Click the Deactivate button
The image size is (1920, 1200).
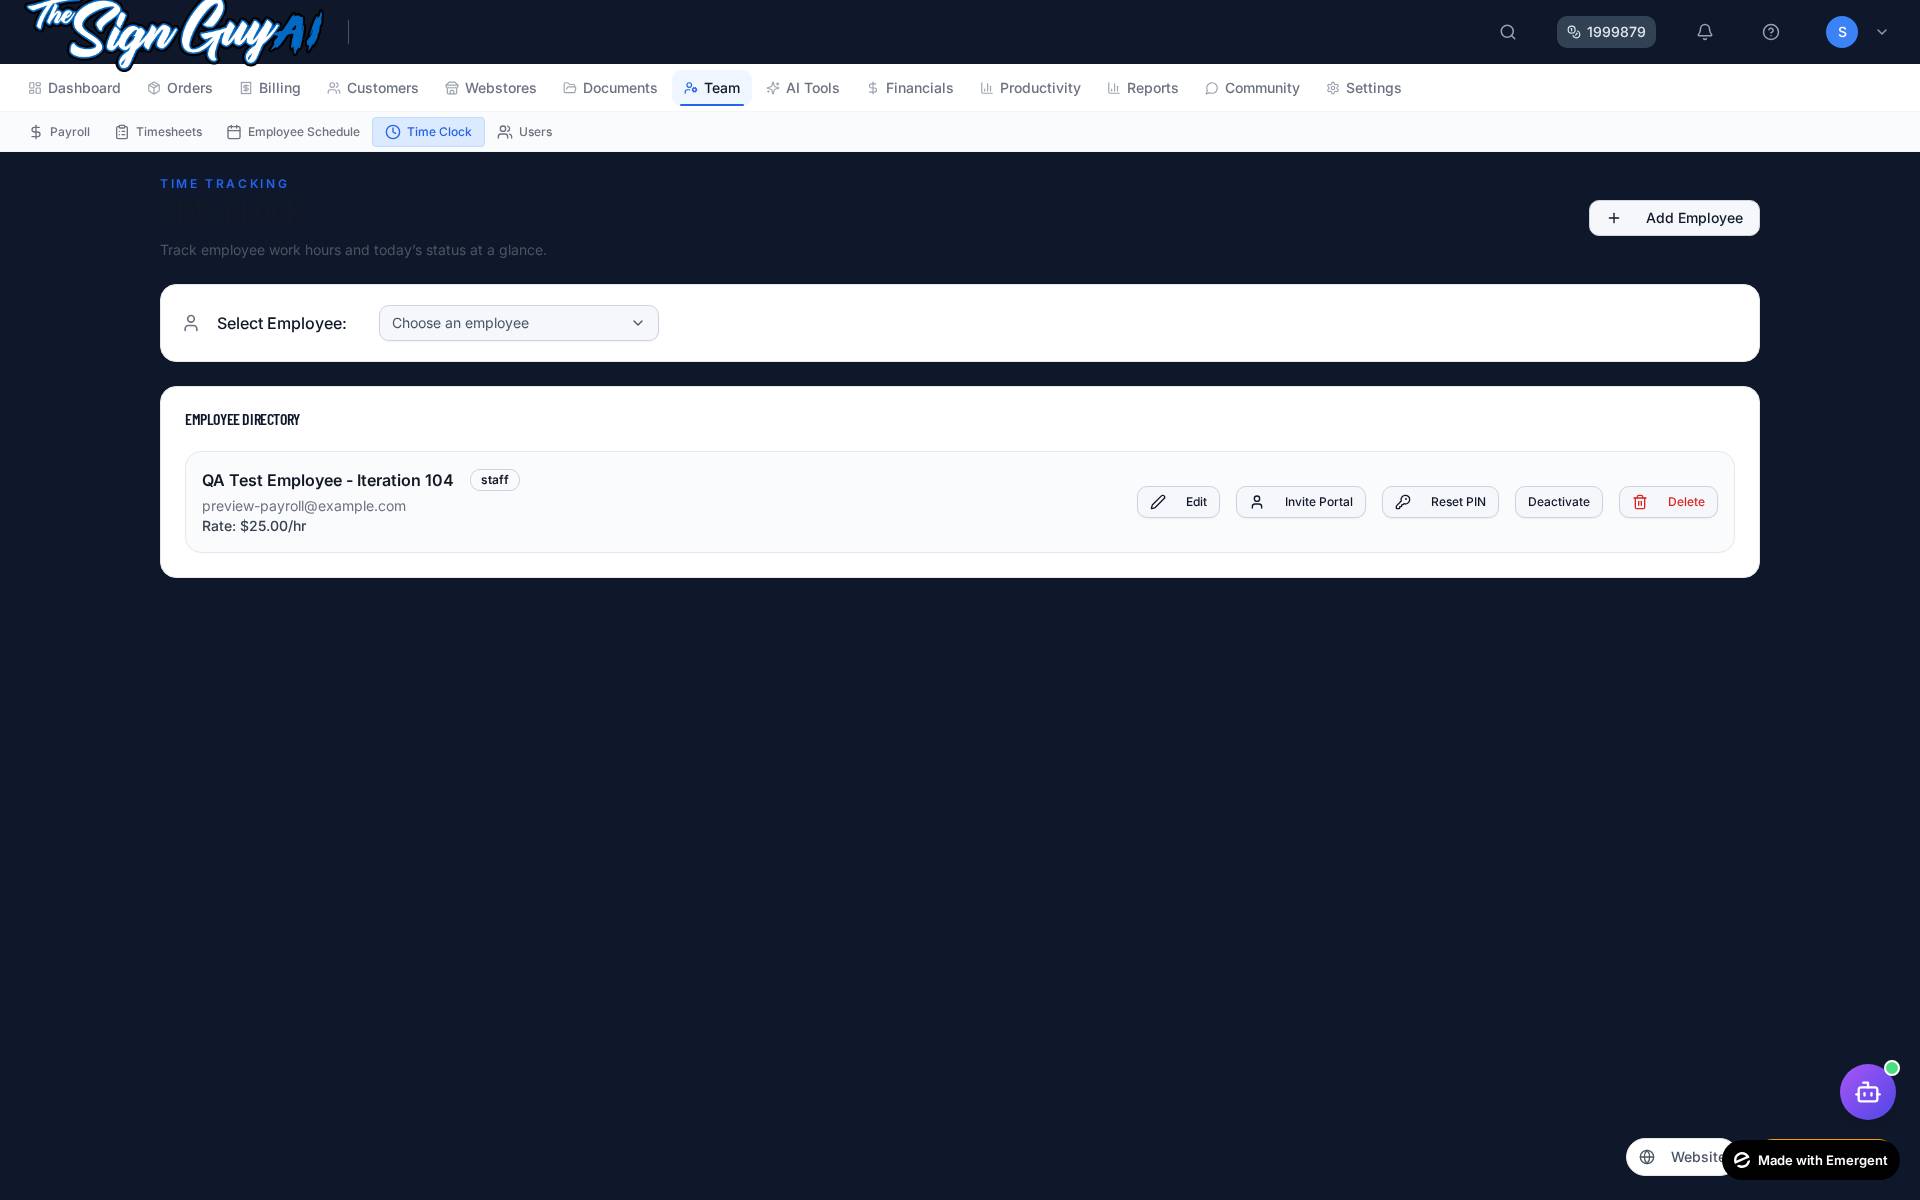[x=1559, y=502]
